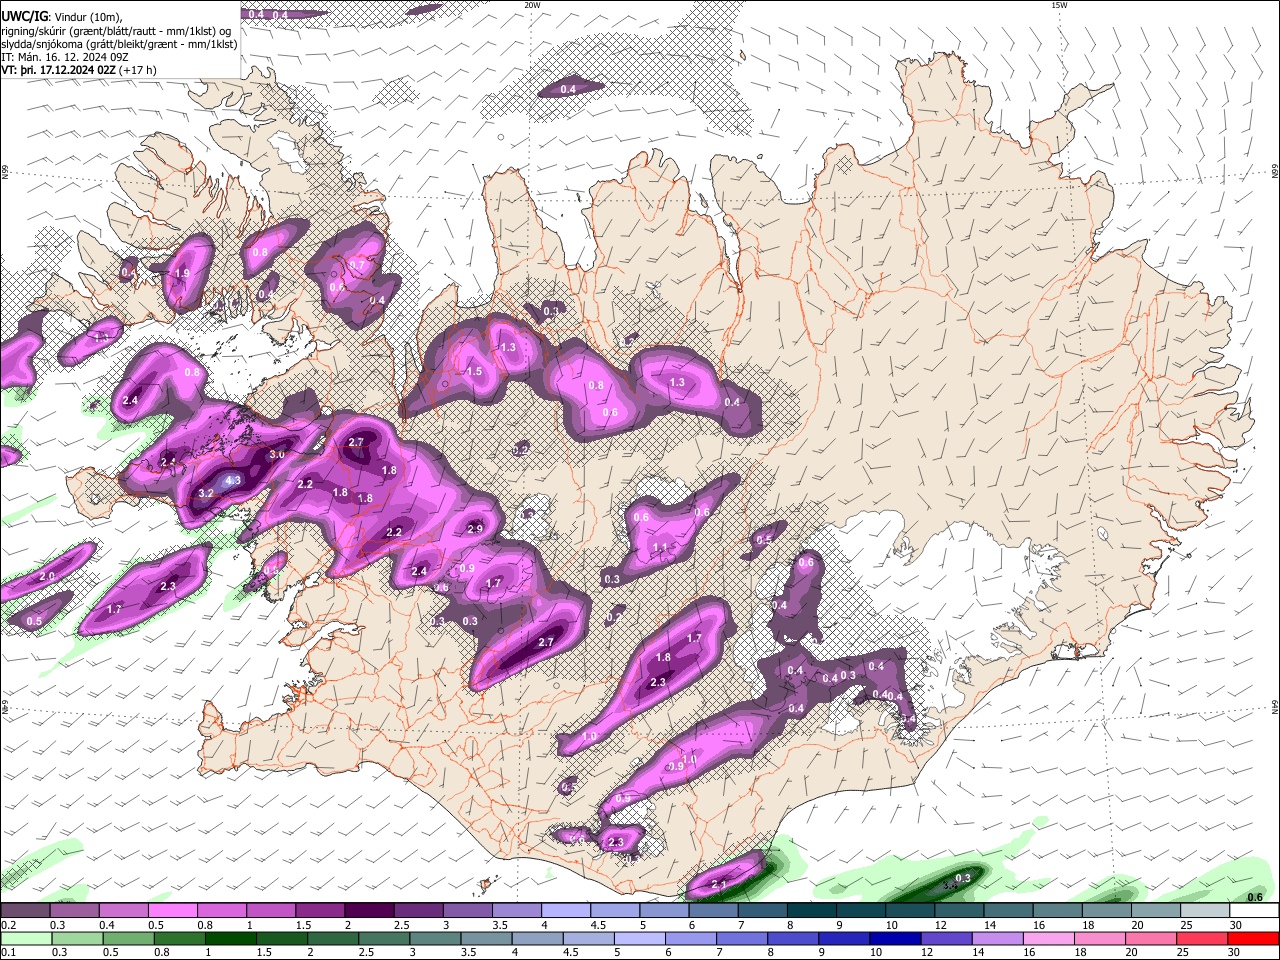Click the '1.5' value on the map

474,371
